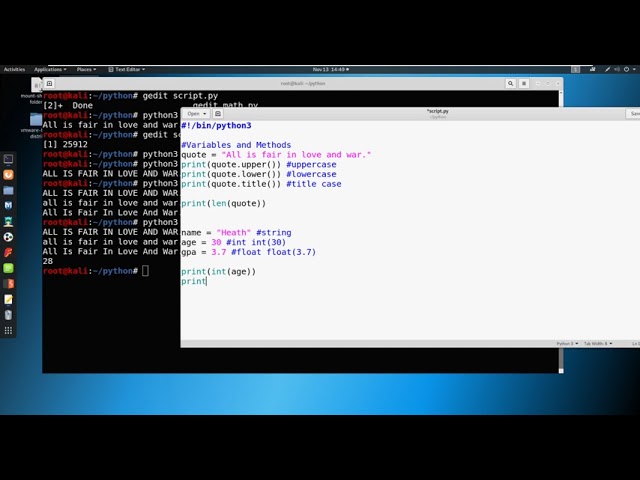The image size is (640, 480).
Task: Click the pen-shaped tray icon
Action: click(607, 69)
